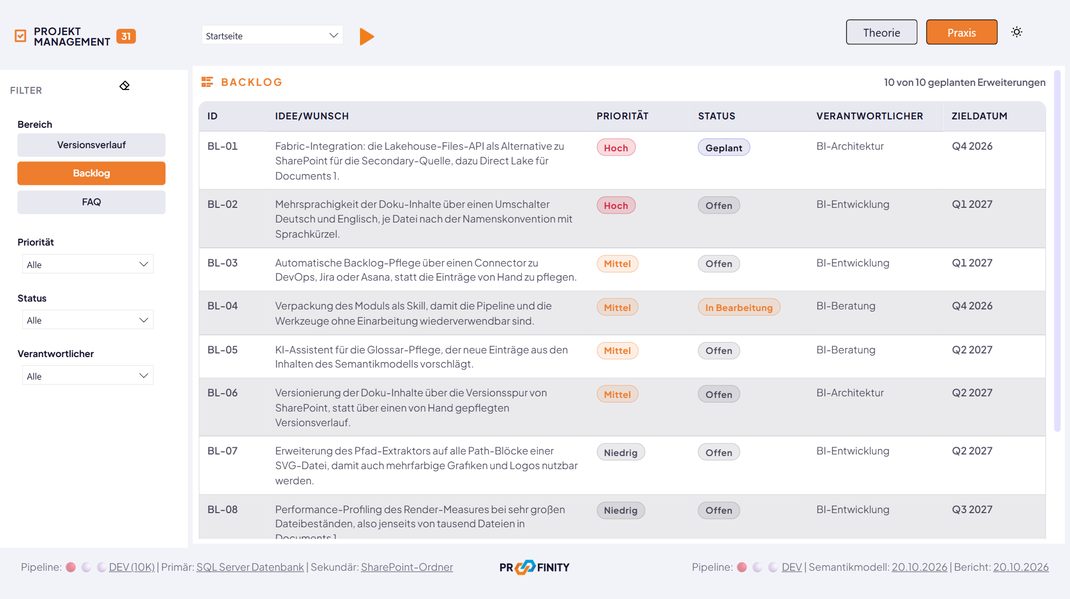
Task: Click the Geplant status badge of BL-01
Action: 723,147
